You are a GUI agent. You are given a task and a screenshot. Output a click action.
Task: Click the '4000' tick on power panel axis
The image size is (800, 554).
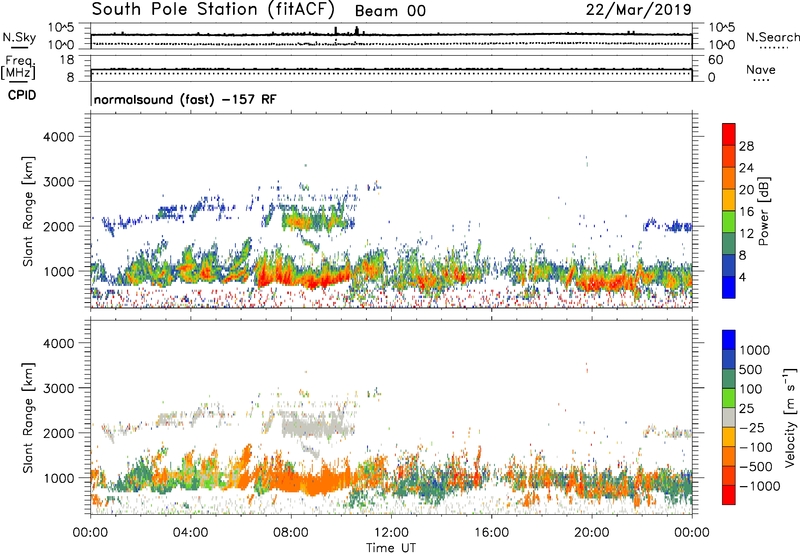tap(59, 137)
